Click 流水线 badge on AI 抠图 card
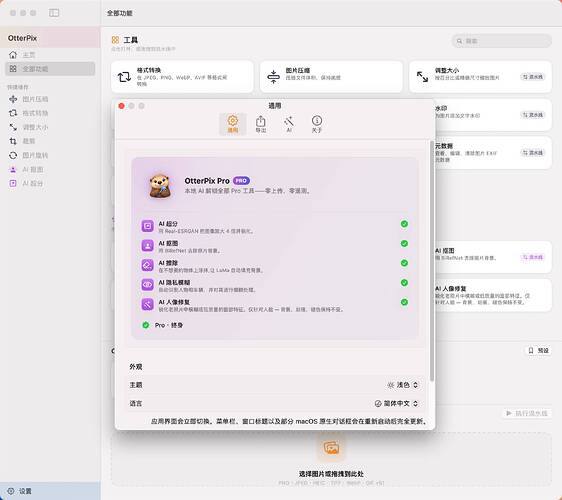This screenshot has height=500, width=562. click(x=533, y=257)
